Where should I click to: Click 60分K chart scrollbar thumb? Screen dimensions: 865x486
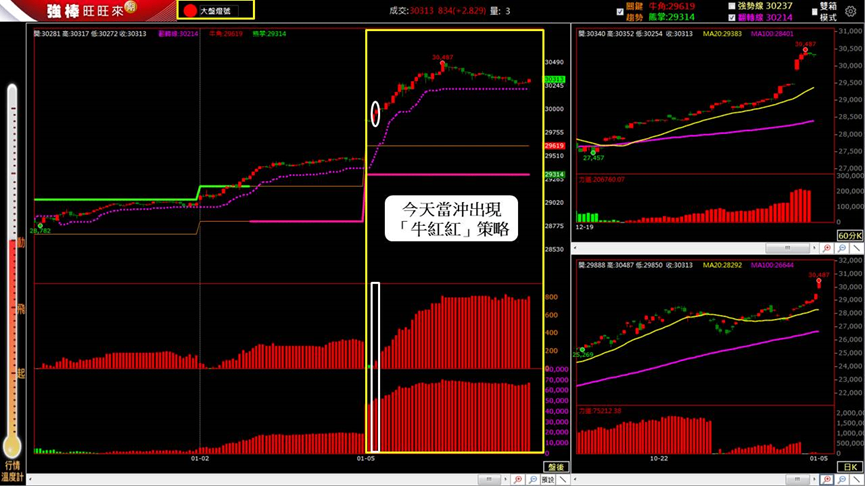tap(787, 248)
